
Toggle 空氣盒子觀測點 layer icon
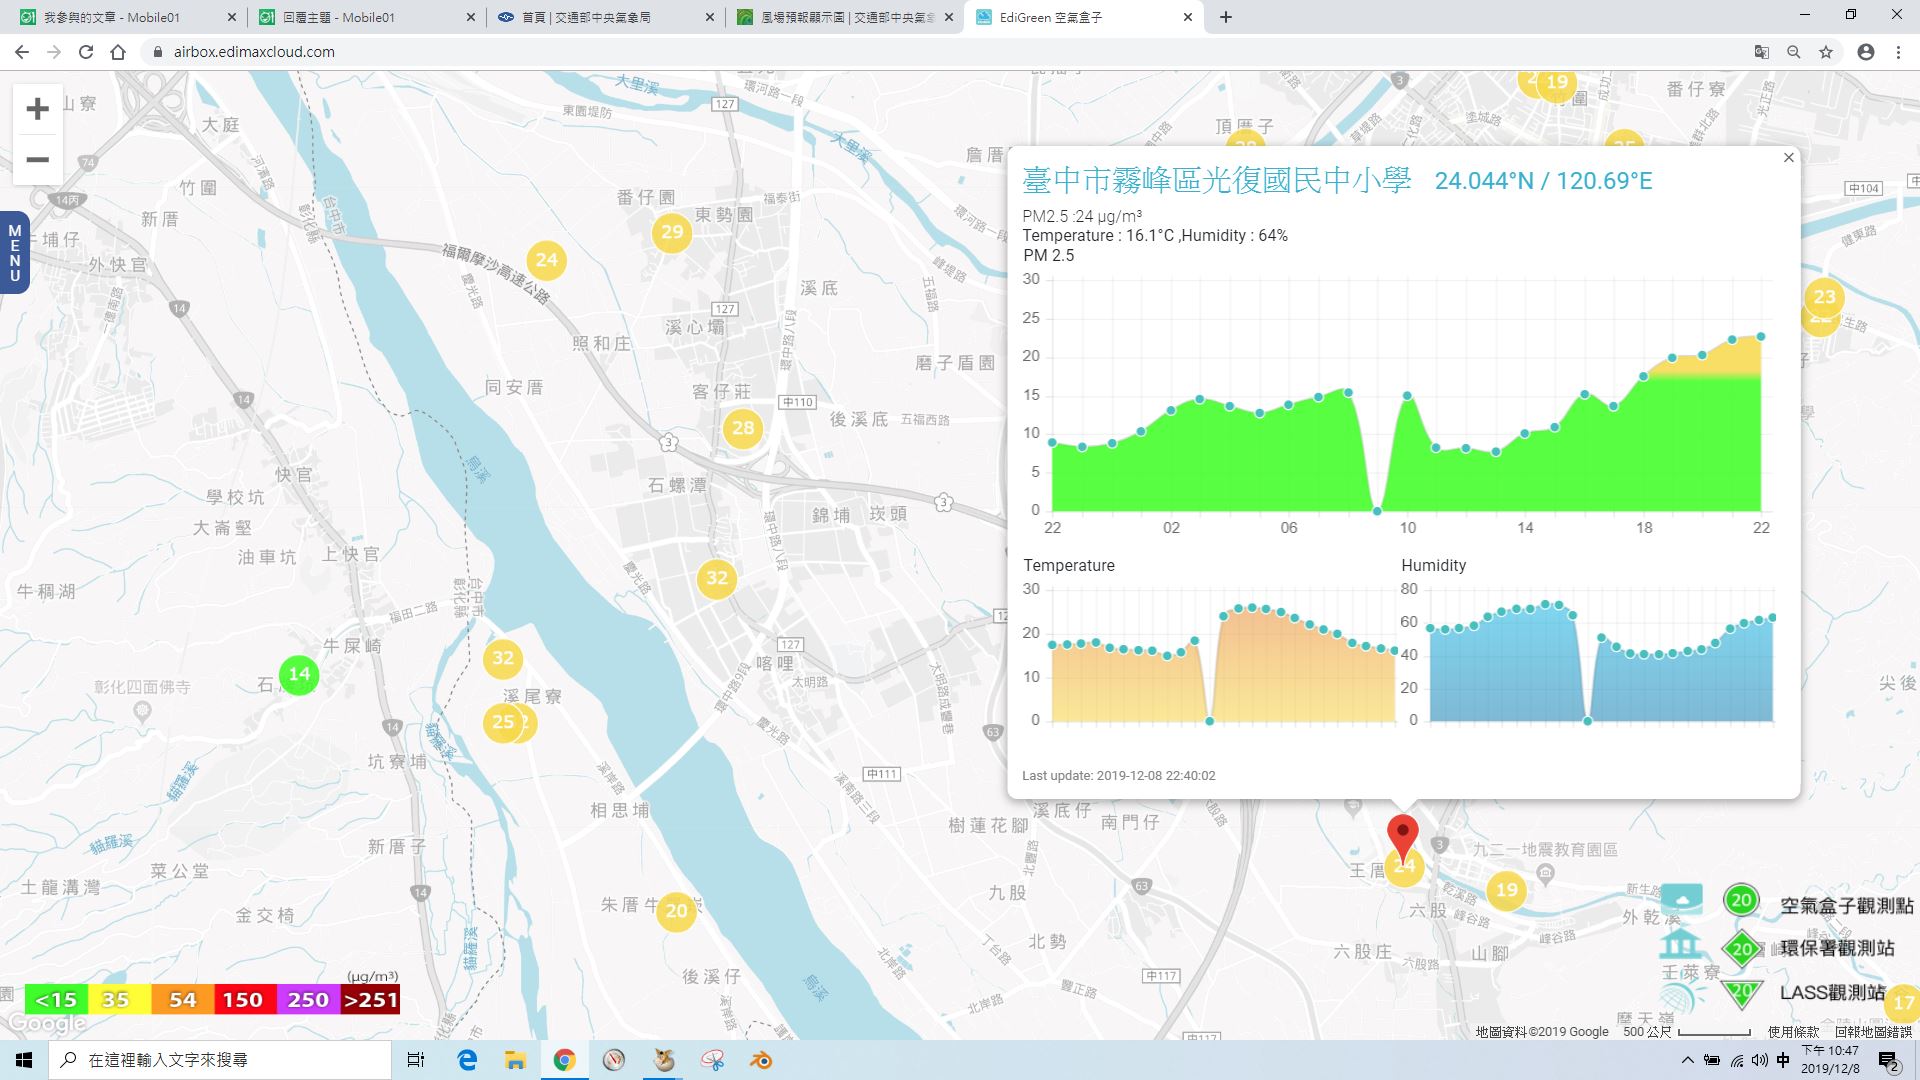(x=1741, y=900)
